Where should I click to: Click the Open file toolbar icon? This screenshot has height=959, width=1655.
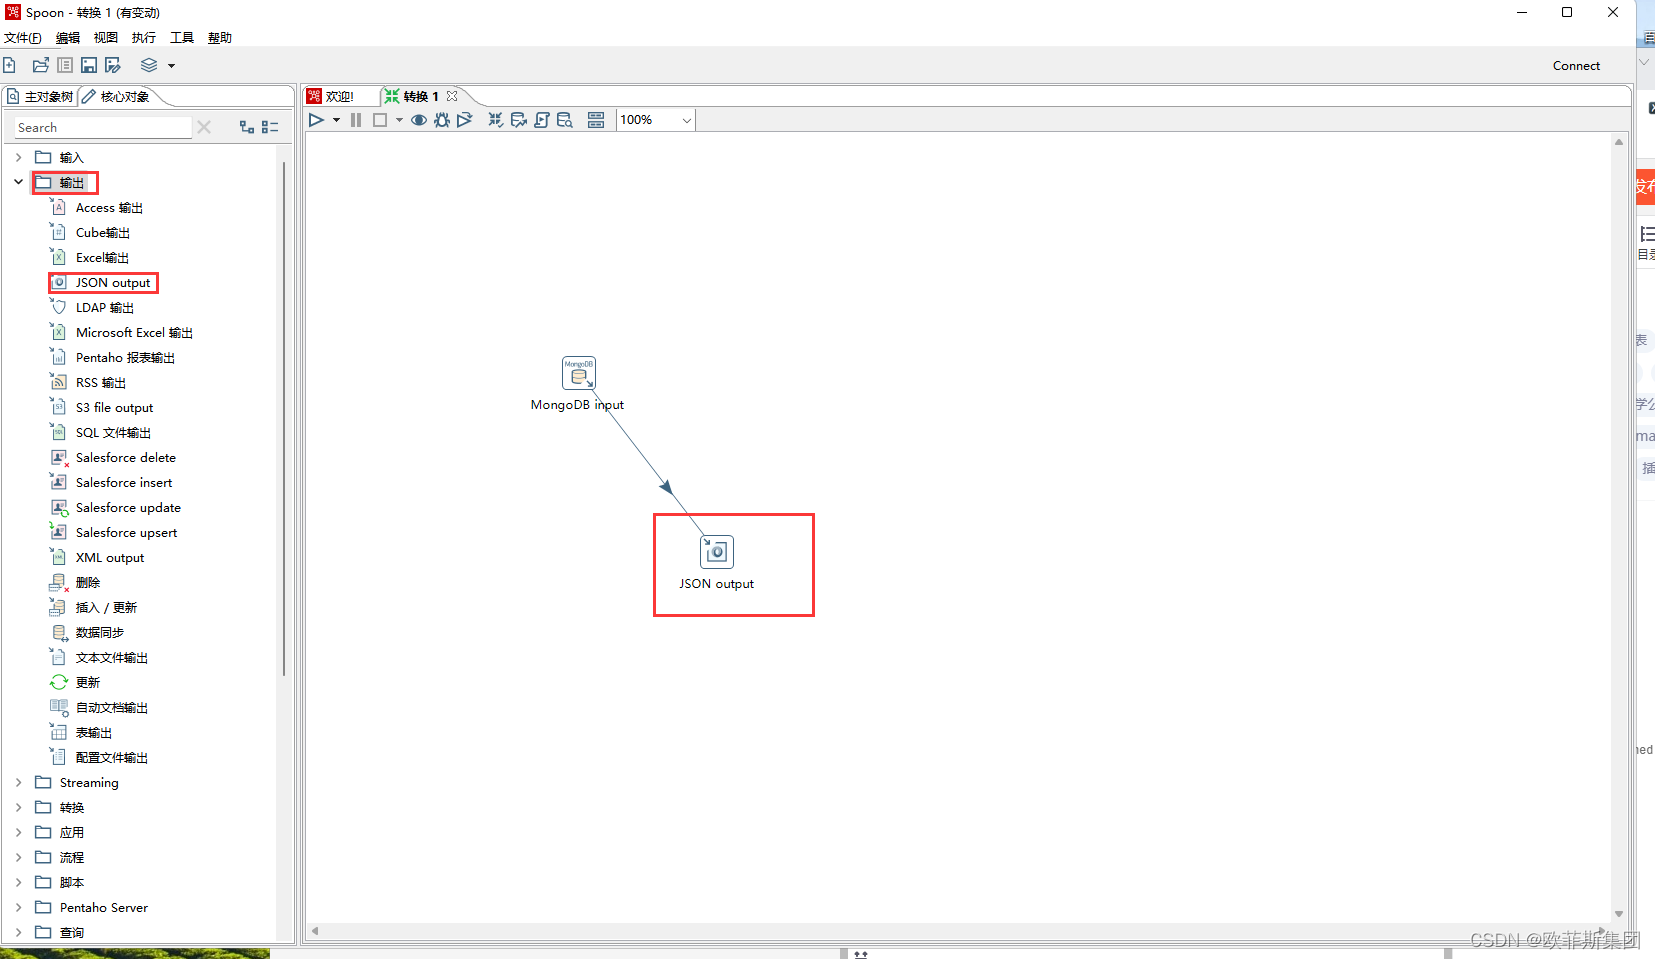pos(41,65)
